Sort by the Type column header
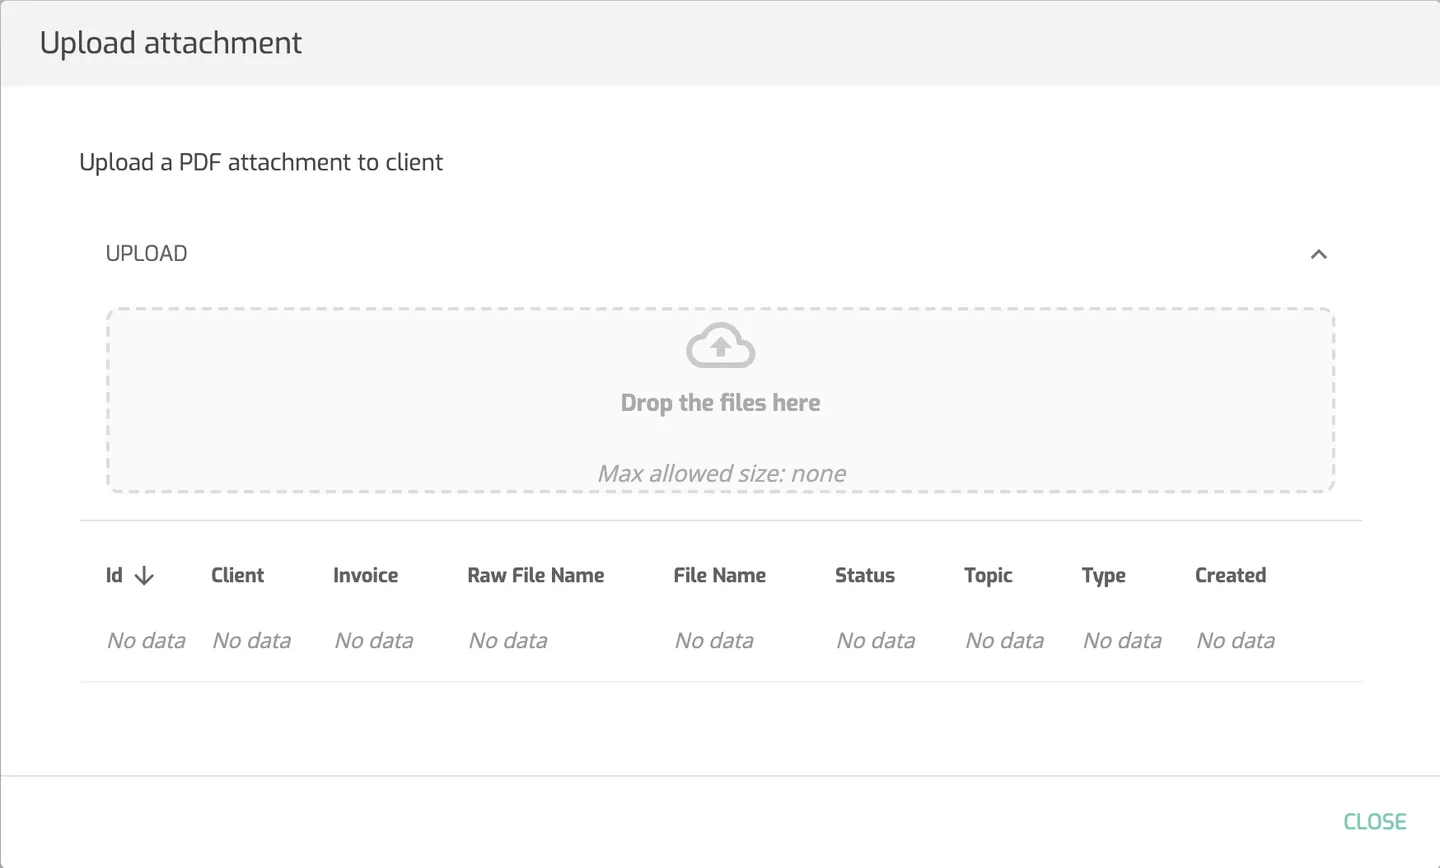The width and height of the screenshot is (1440, 868). [x=1103, y=575]
